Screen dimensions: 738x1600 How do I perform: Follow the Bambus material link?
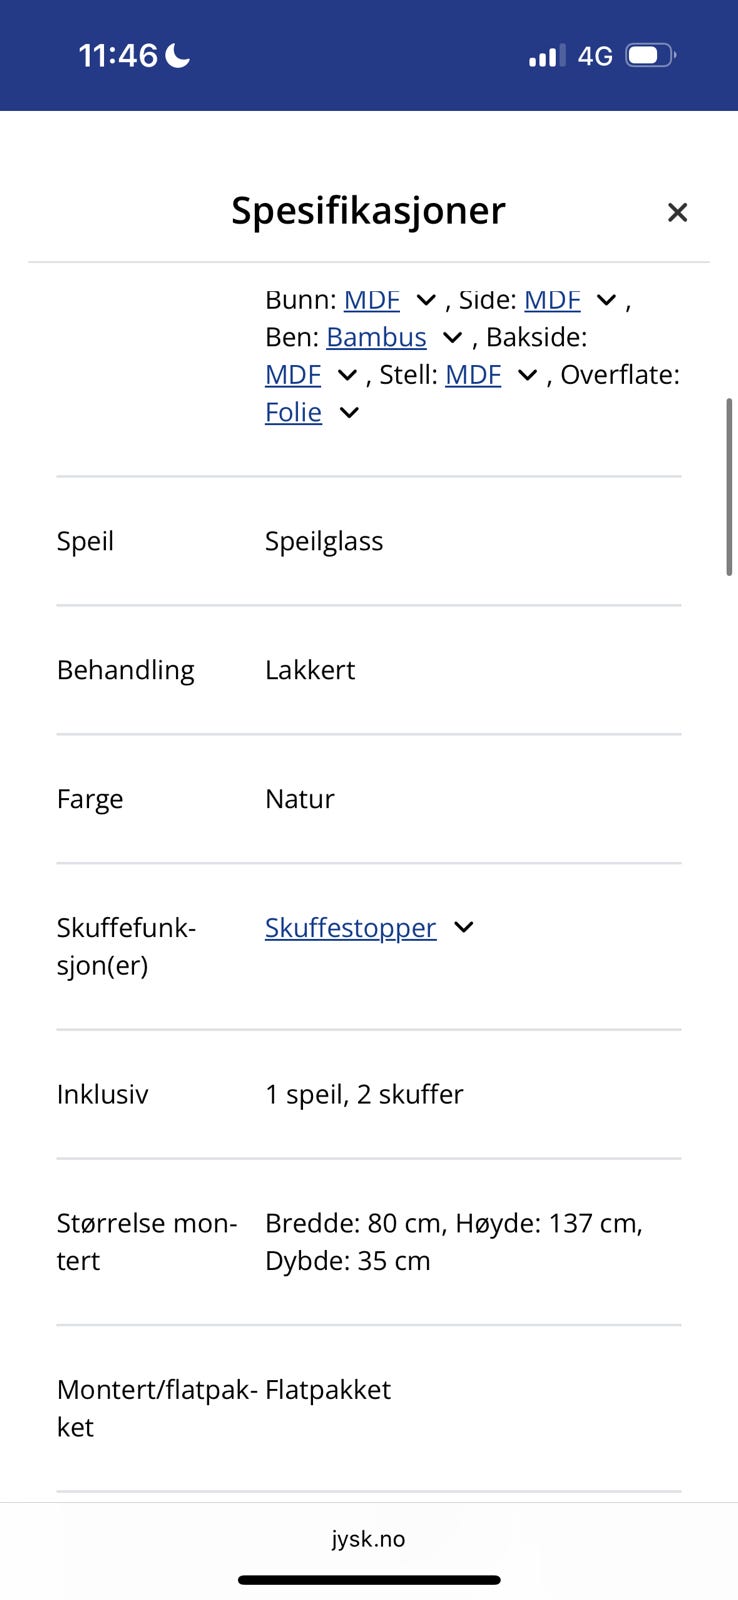[376, 337]
